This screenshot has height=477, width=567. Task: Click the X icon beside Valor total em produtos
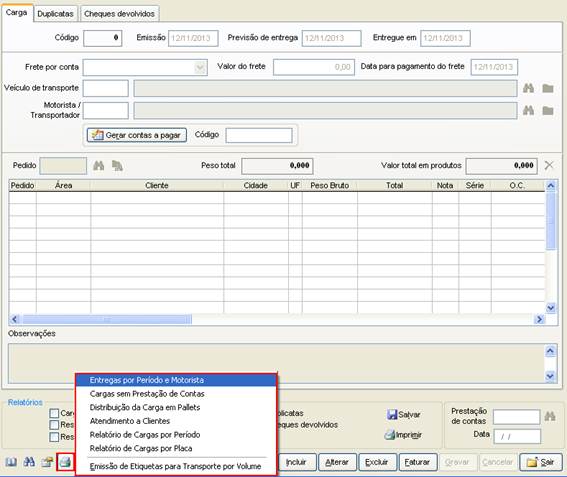(x=549, y=165)
